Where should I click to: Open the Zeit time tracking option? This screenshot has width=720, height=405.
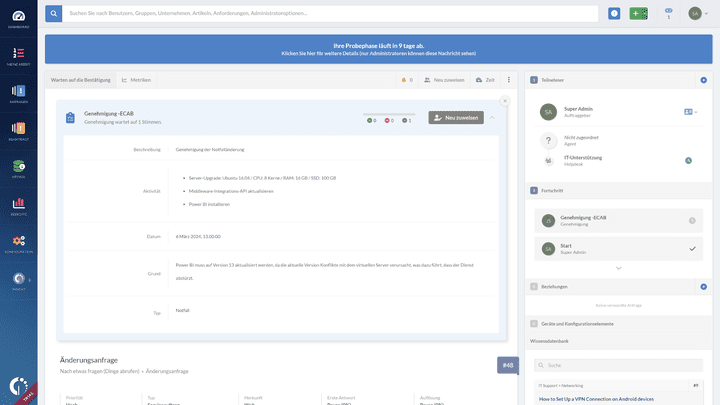point(485,80)
